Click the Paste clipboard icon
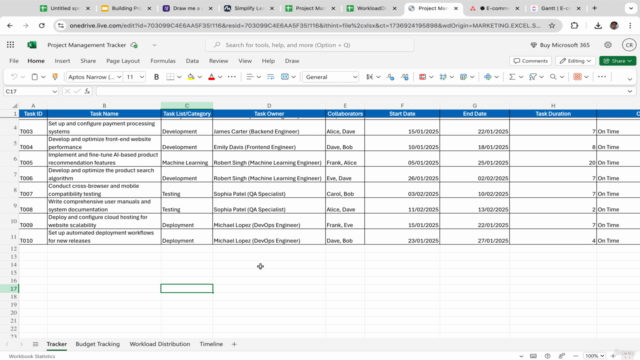The image size is (640, 360). click(35, 77)
